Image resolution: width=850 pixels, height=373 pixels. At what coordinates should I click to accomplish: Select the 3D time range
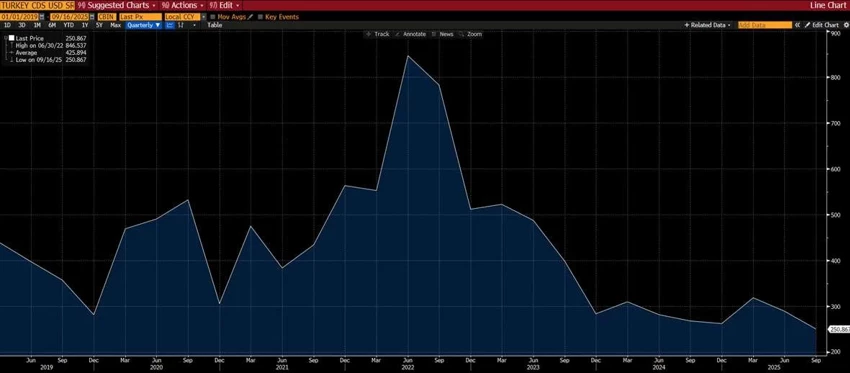point(22,25)
